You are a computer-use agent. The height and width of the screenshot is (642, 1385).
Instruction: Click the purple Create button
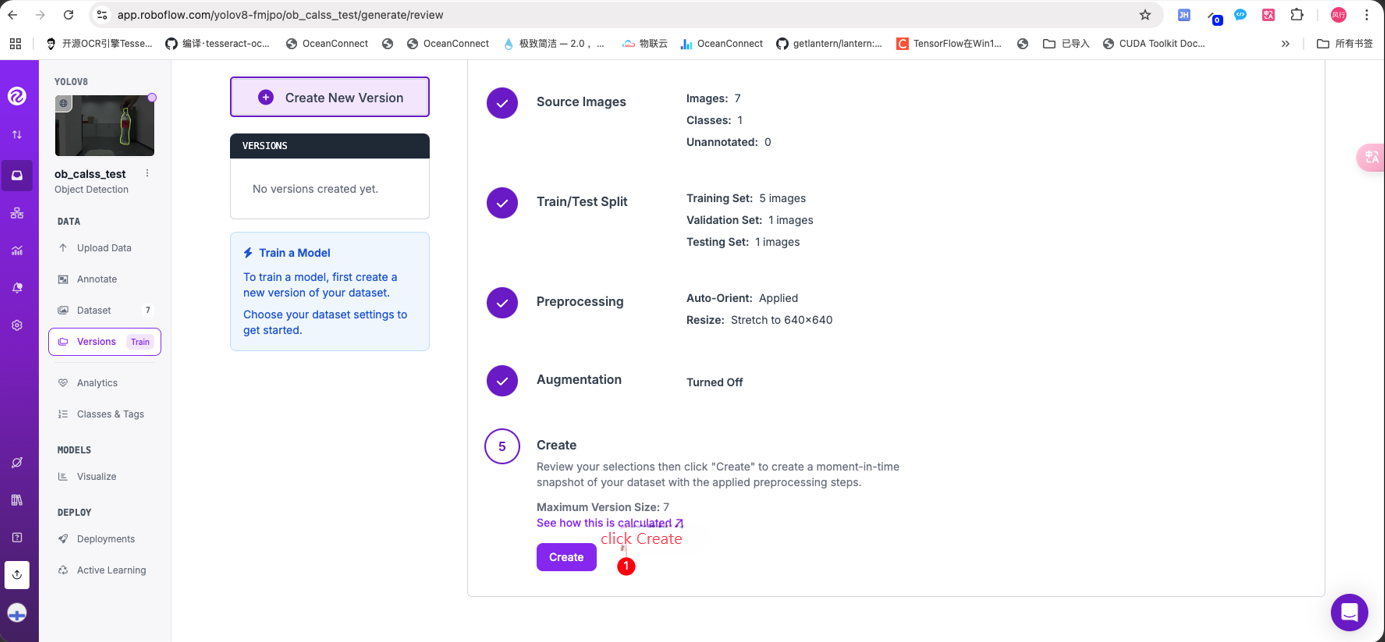tap(566, 557)
